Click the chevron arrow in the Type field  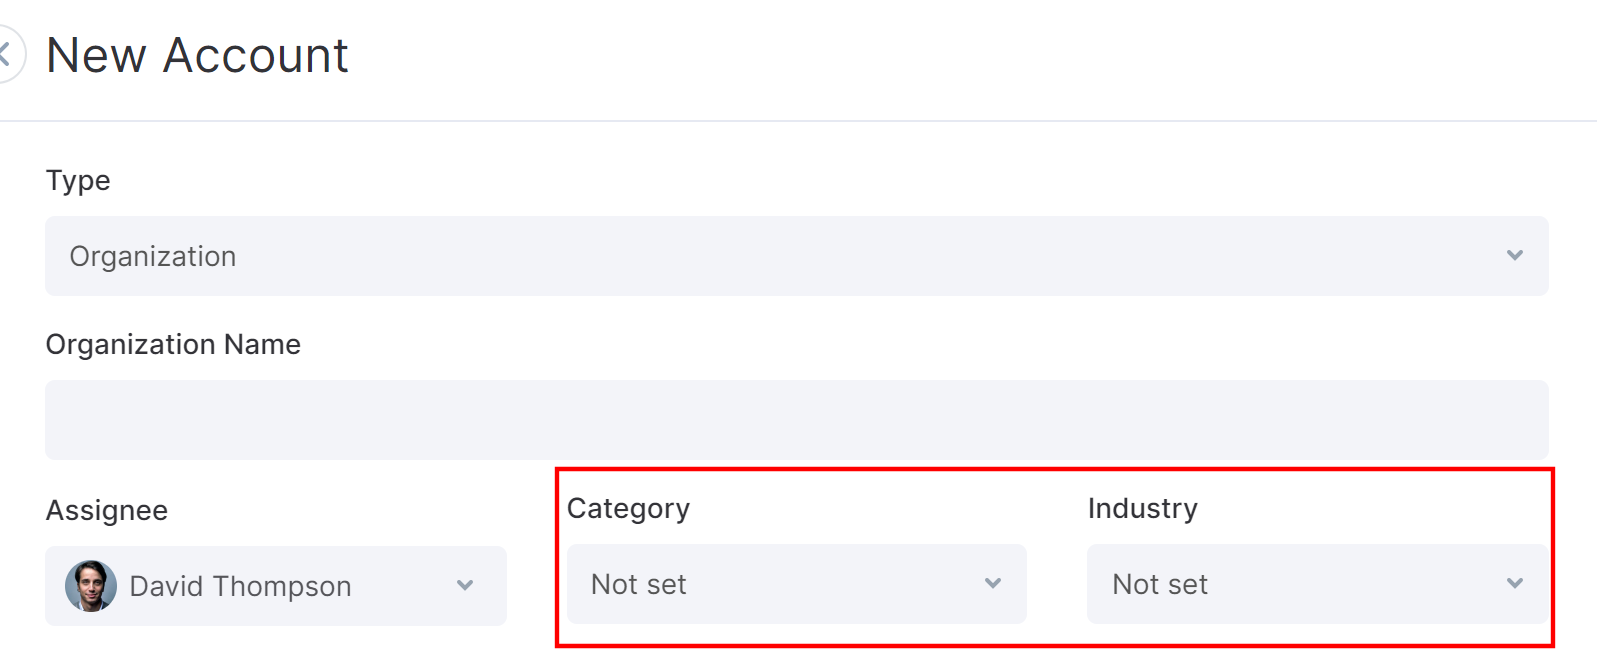pyautogui.click(x=1515, y=255)
